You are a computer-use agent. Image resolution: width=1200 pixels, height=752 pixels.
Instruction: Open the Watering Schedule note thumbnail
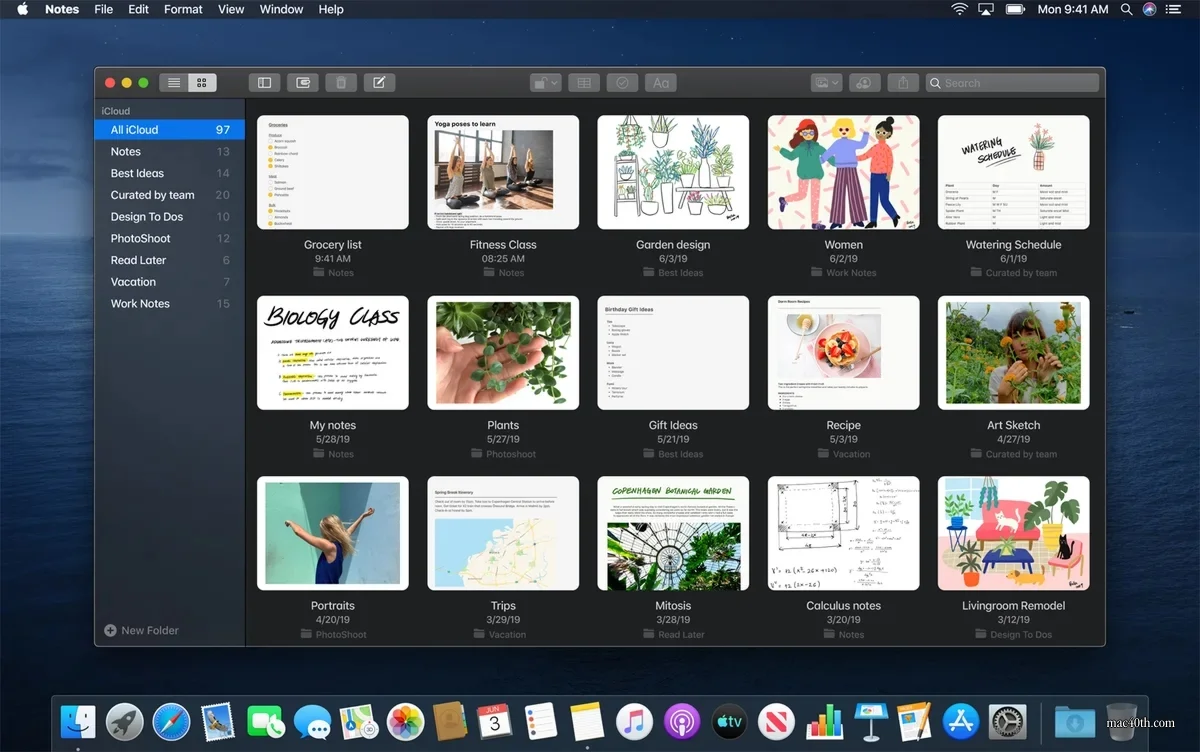click(x=1013, y=172)
